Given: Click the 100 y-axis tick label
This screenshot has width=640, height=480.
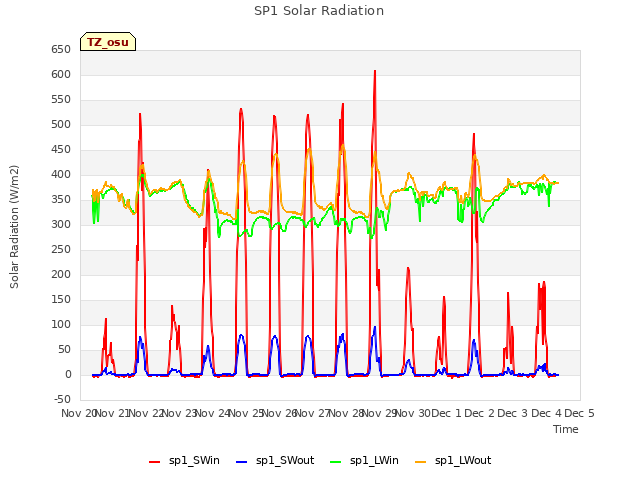Looking at the screenshot, I should tap(61, 324).
